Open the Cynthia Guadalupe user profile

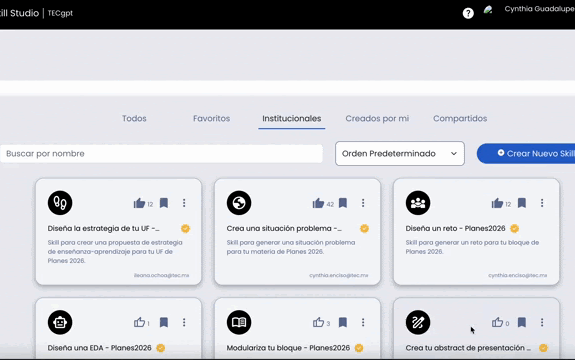[539, 9]
